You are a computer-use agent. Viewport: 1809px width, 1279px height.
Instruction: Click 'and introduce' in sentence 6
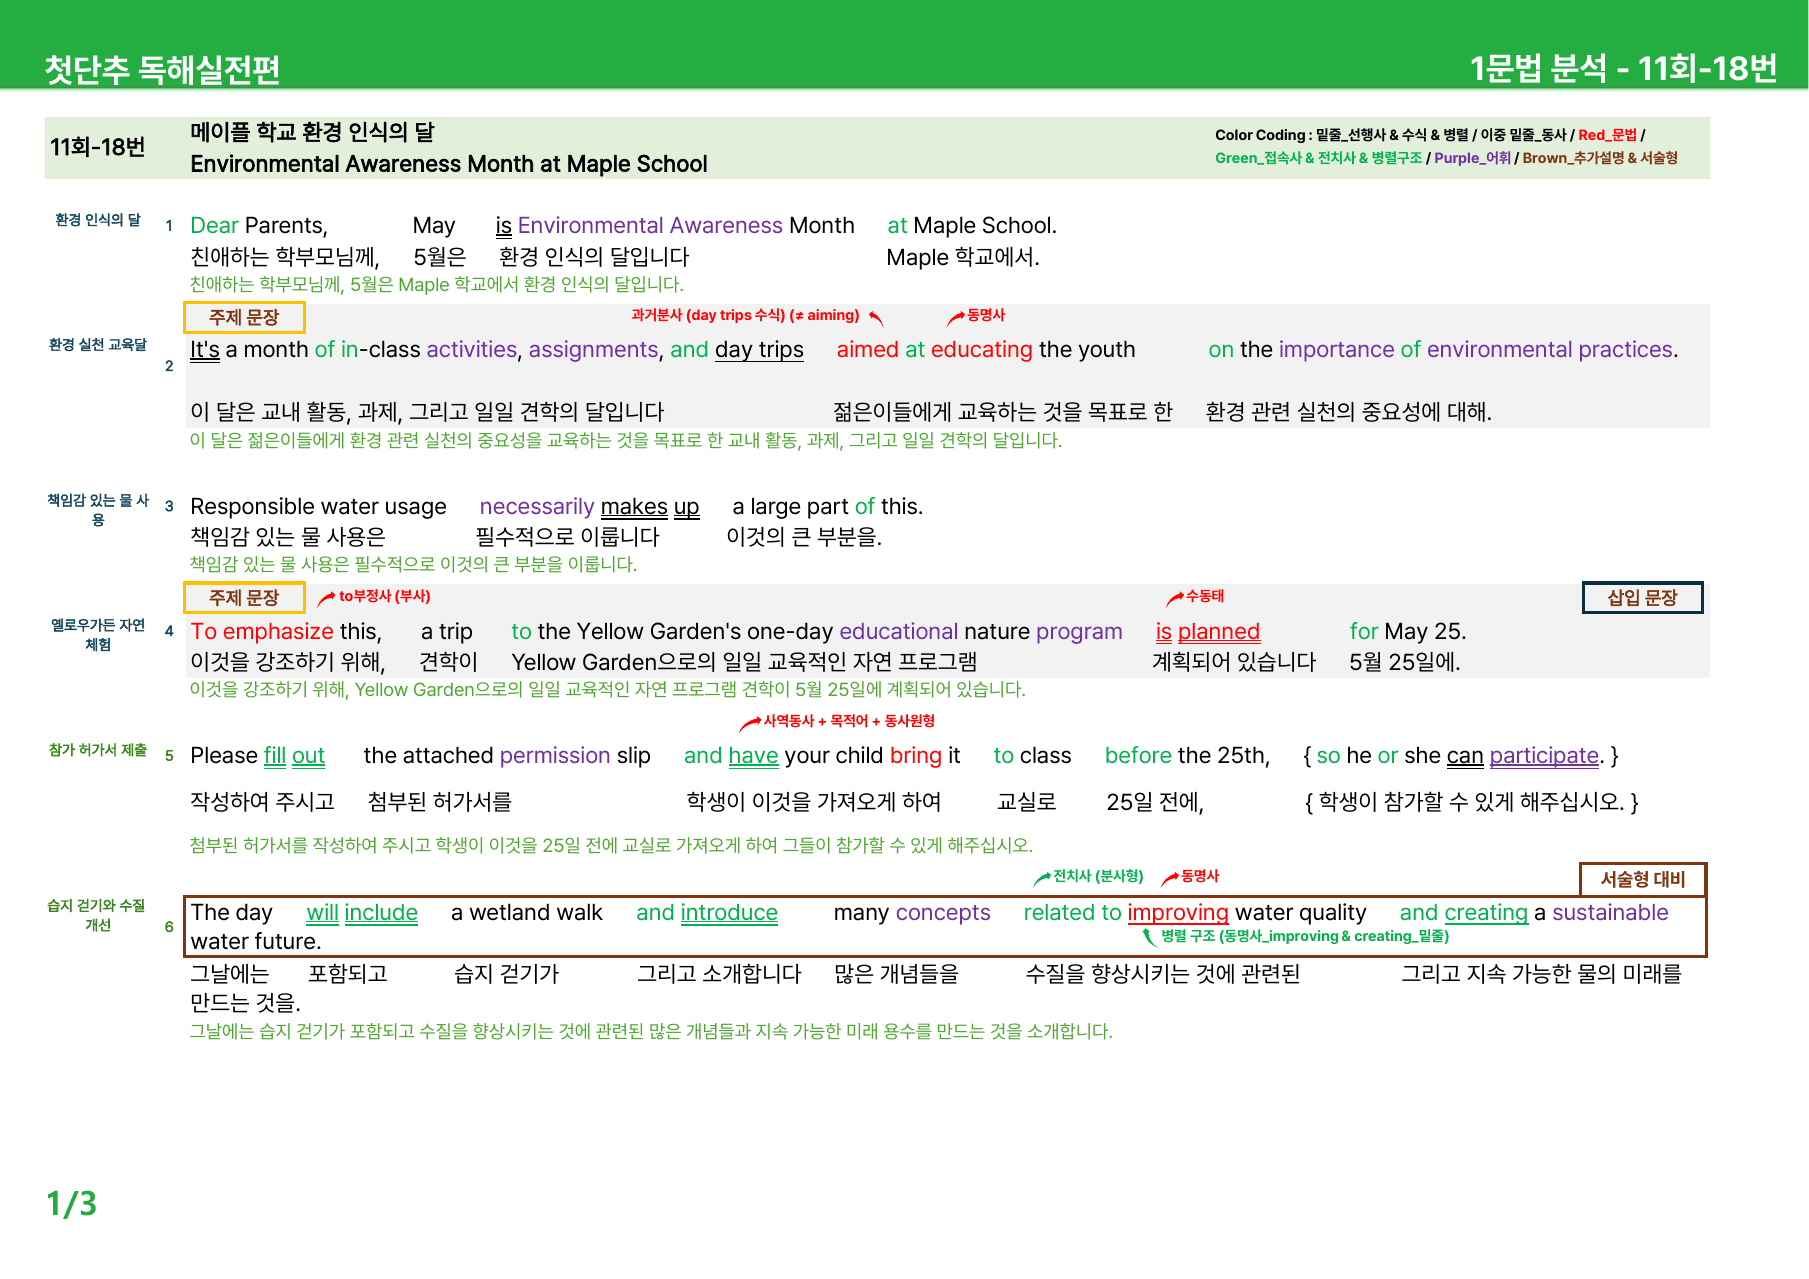(707, 913)
